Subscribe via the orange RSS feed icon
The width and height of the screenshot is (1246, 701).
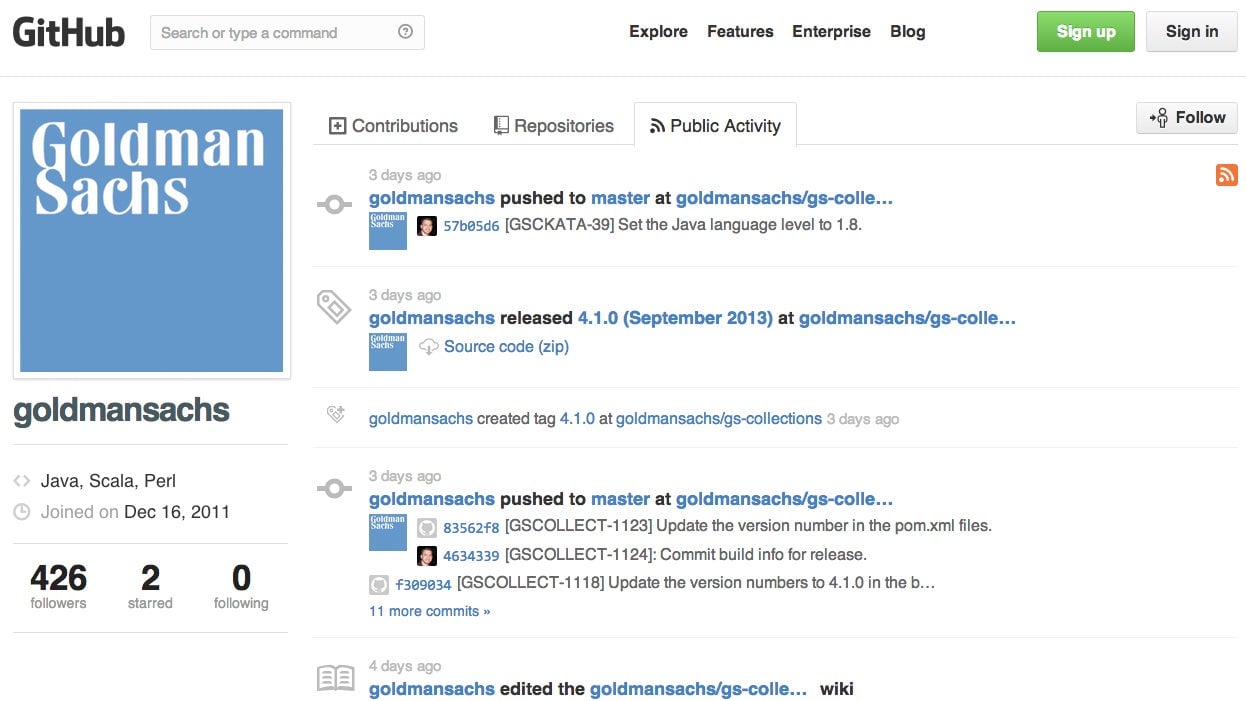[1226, 175]
